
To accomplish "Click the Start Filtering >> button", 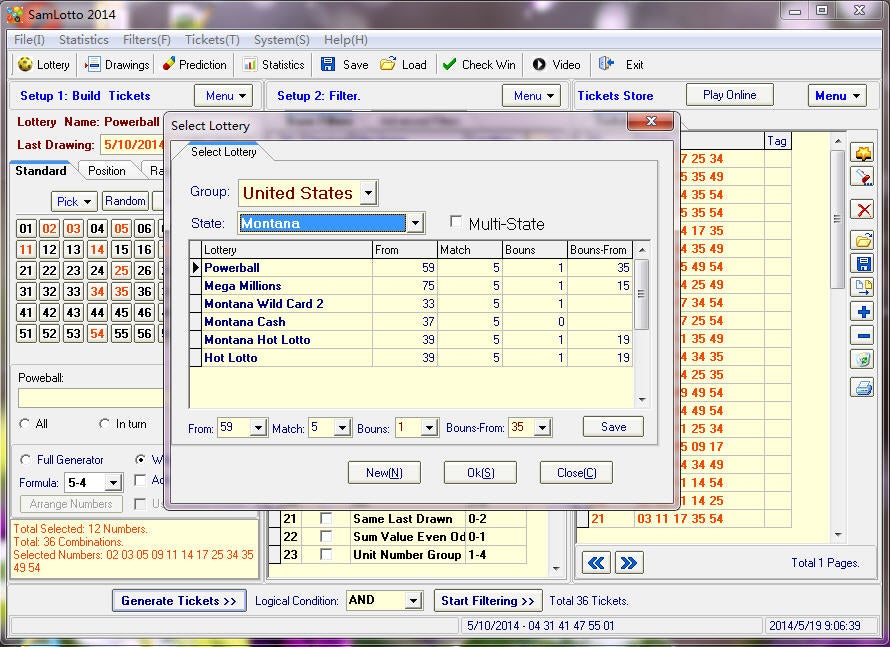I will (x=488, y=600).
